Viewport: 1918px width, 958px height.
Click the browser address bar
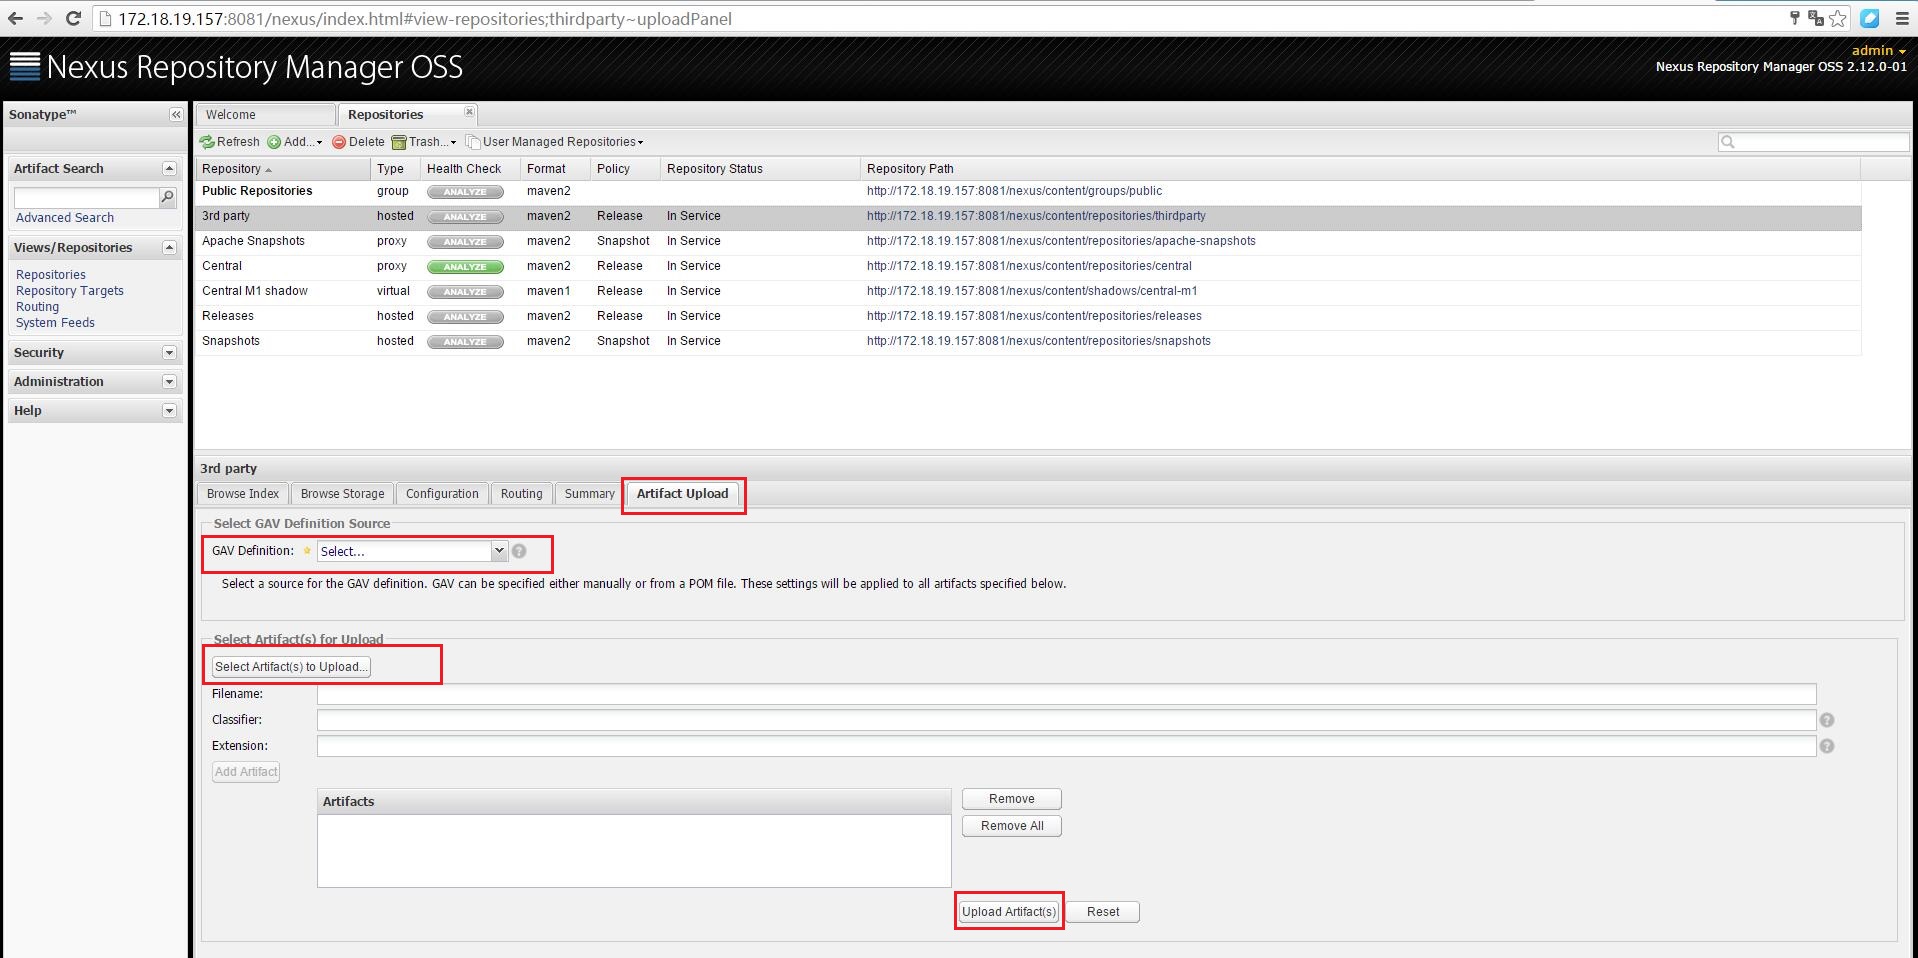[940, 19]
